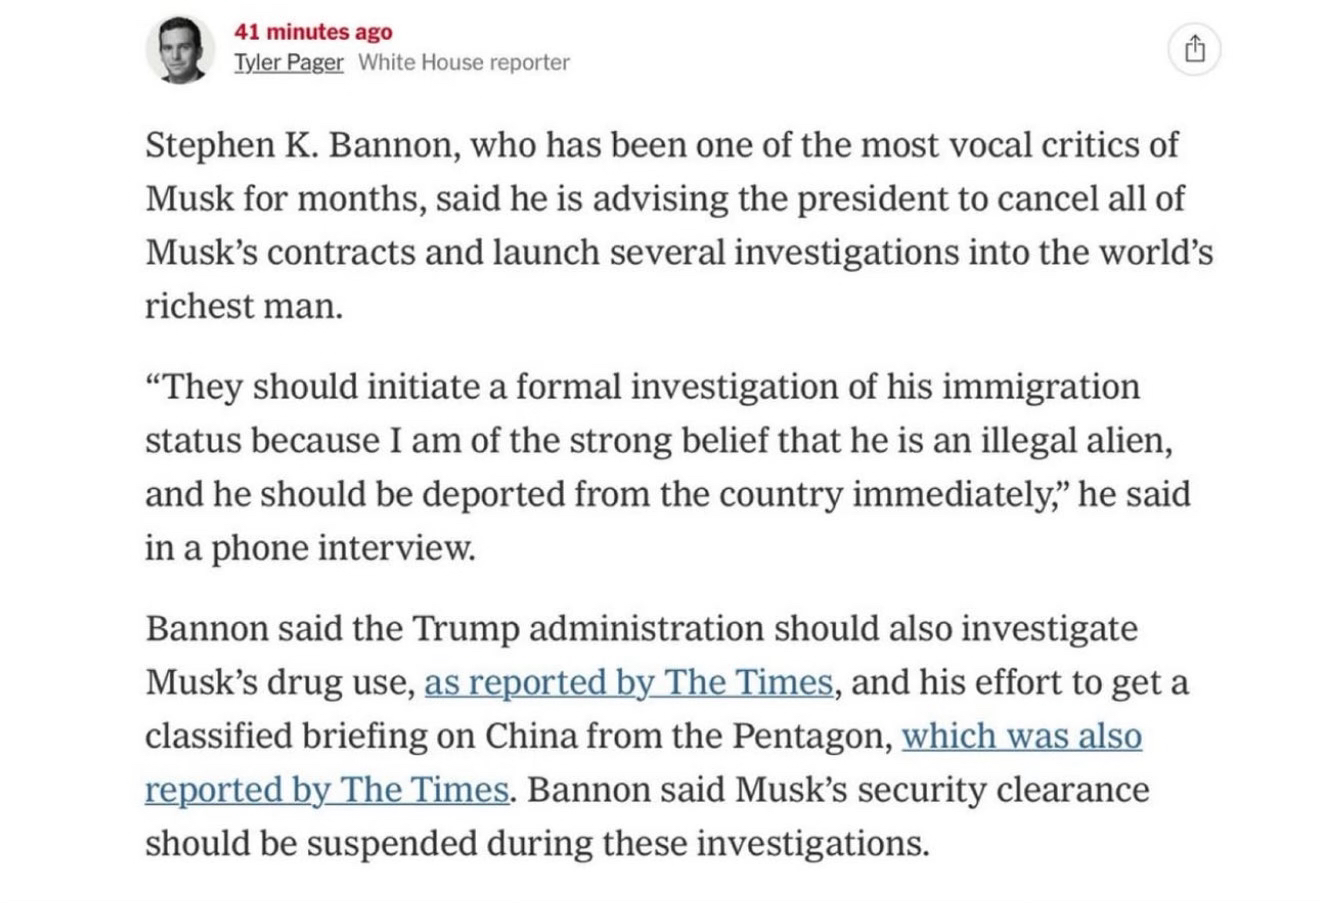Click the word "Pentagon"

click(x=811, y=736)
